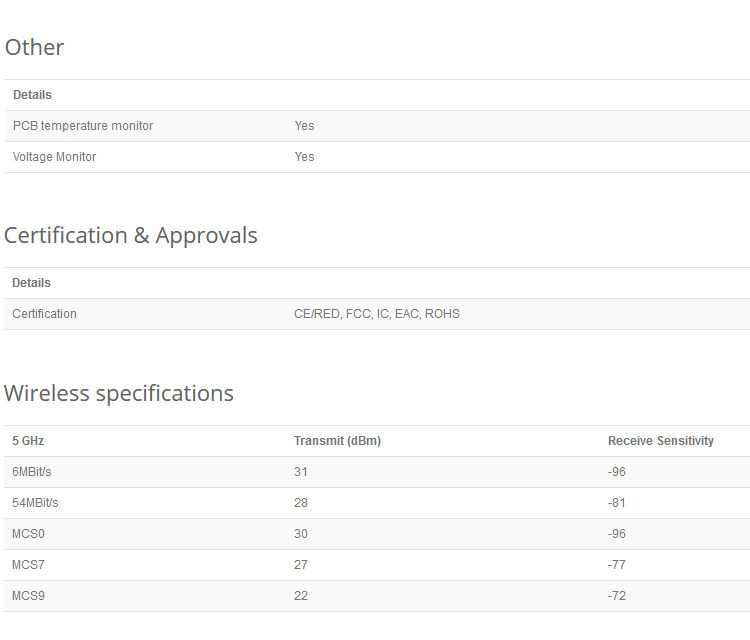Click the "Receive Sensitivity" column header
Screen dimensions: 750x640
point(661,441)
